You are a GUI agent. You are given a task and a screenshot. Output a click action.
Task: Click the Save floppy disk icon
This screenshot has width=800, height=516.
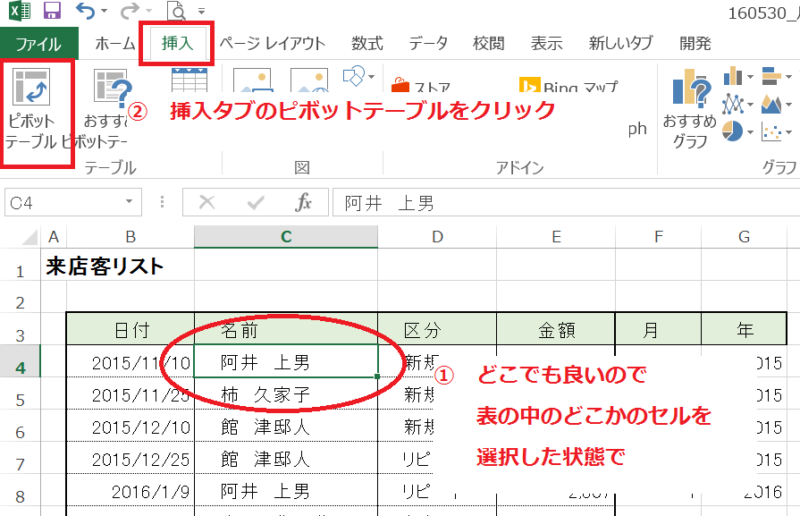52,10
